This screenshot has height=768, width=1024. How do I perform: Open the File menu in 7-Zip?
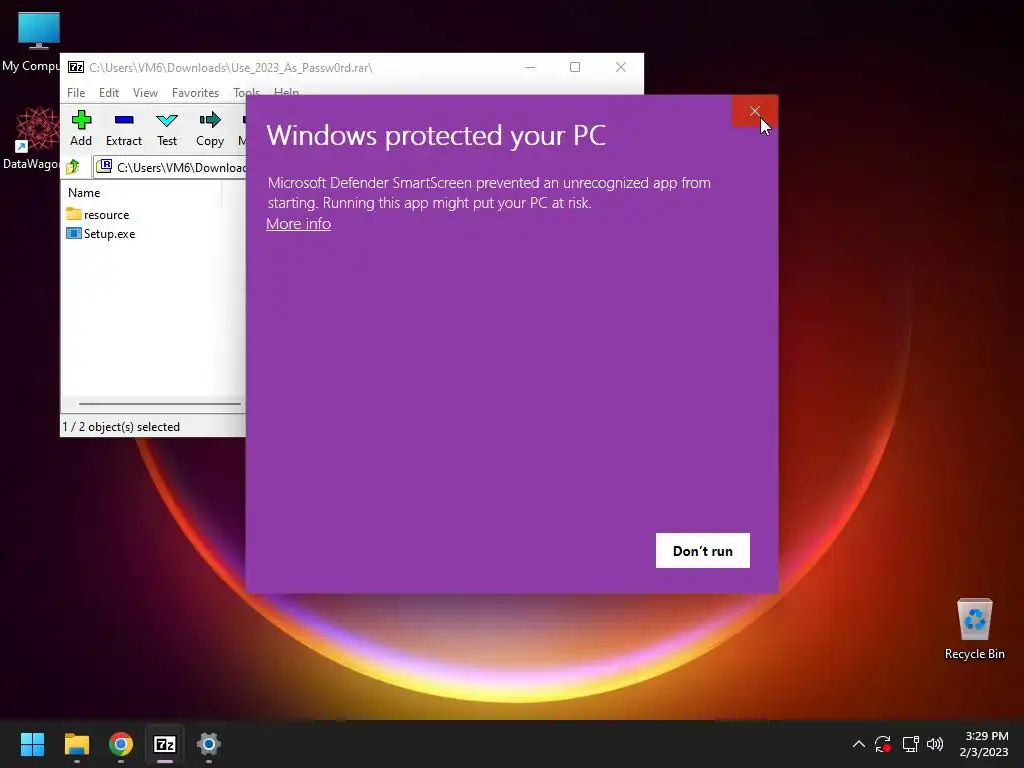point(76,93)
